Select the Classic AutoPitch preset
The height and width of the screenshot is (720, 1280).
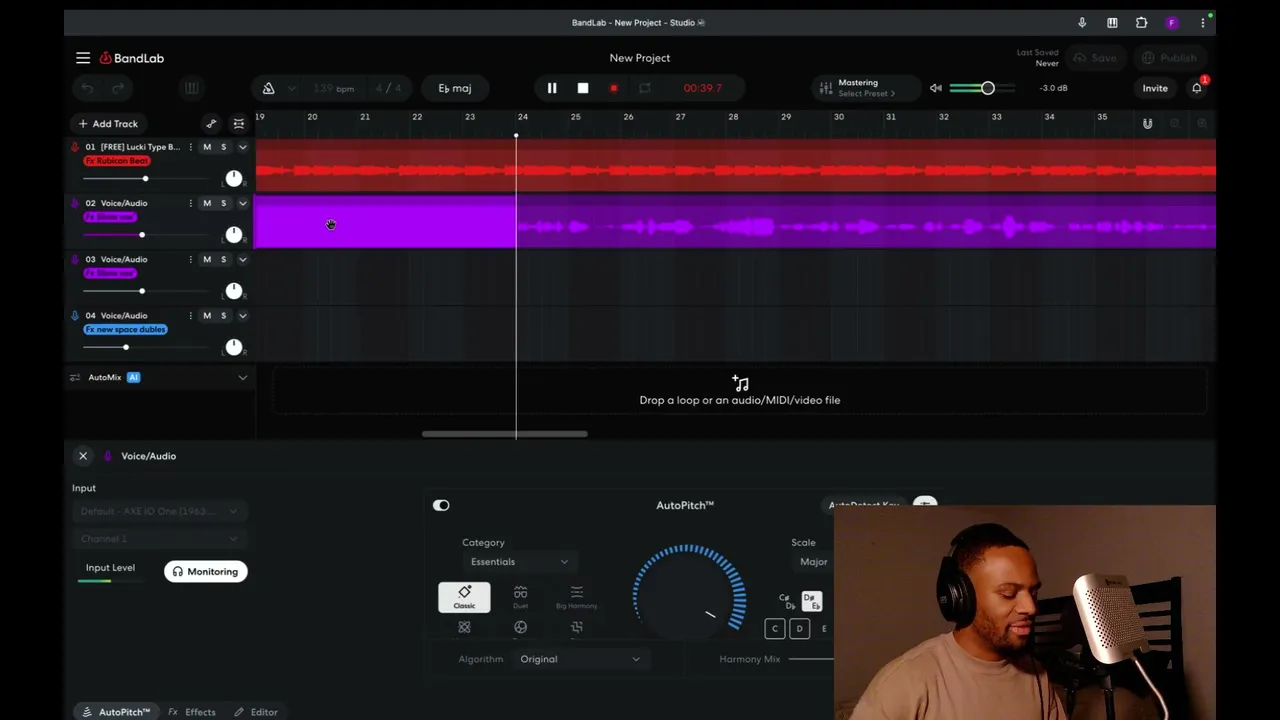click(x=464, y=597)
